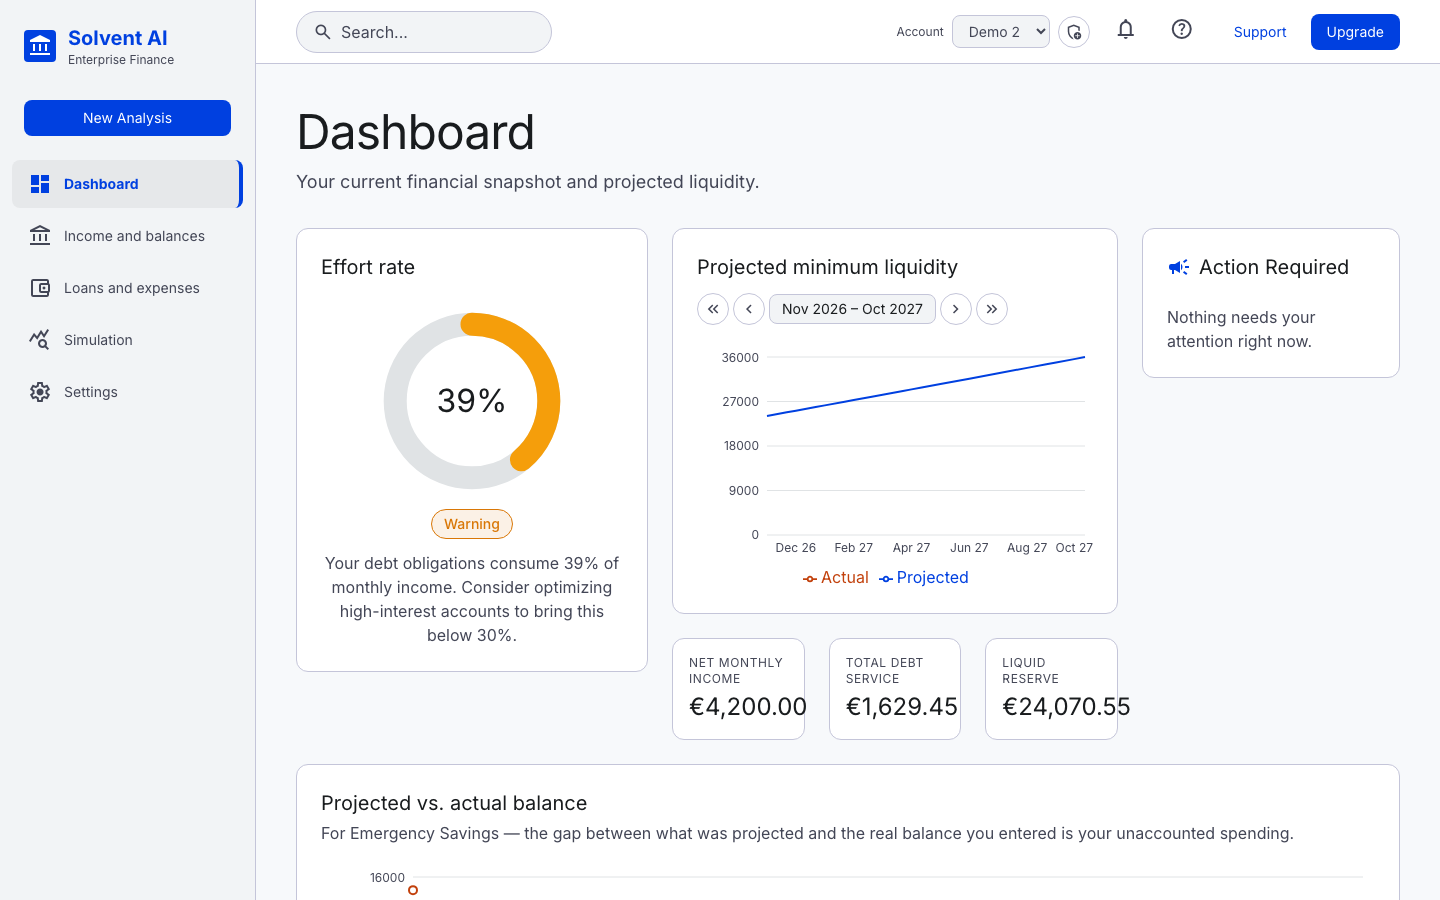The image size is (1440, 900).
Task: Click 'Nothing needs your attention right now' text
Action: coord(1241,329)
